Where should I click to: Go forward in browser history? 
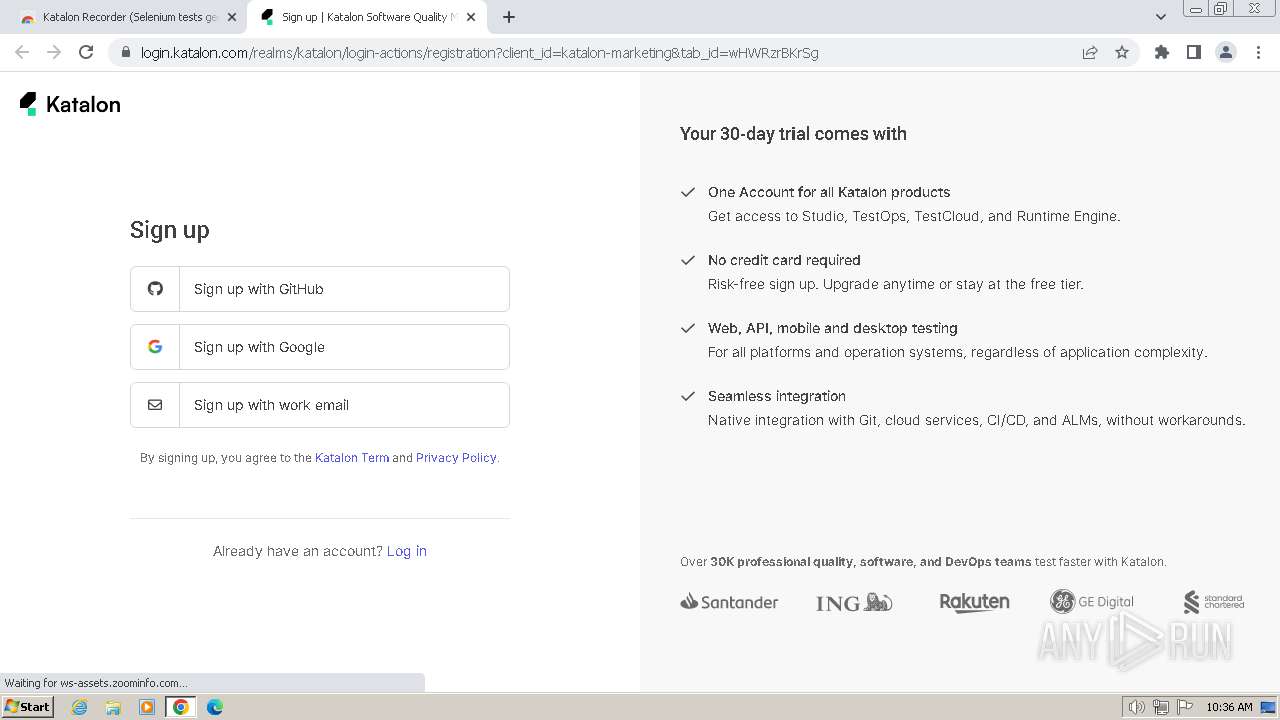point(54,52)
